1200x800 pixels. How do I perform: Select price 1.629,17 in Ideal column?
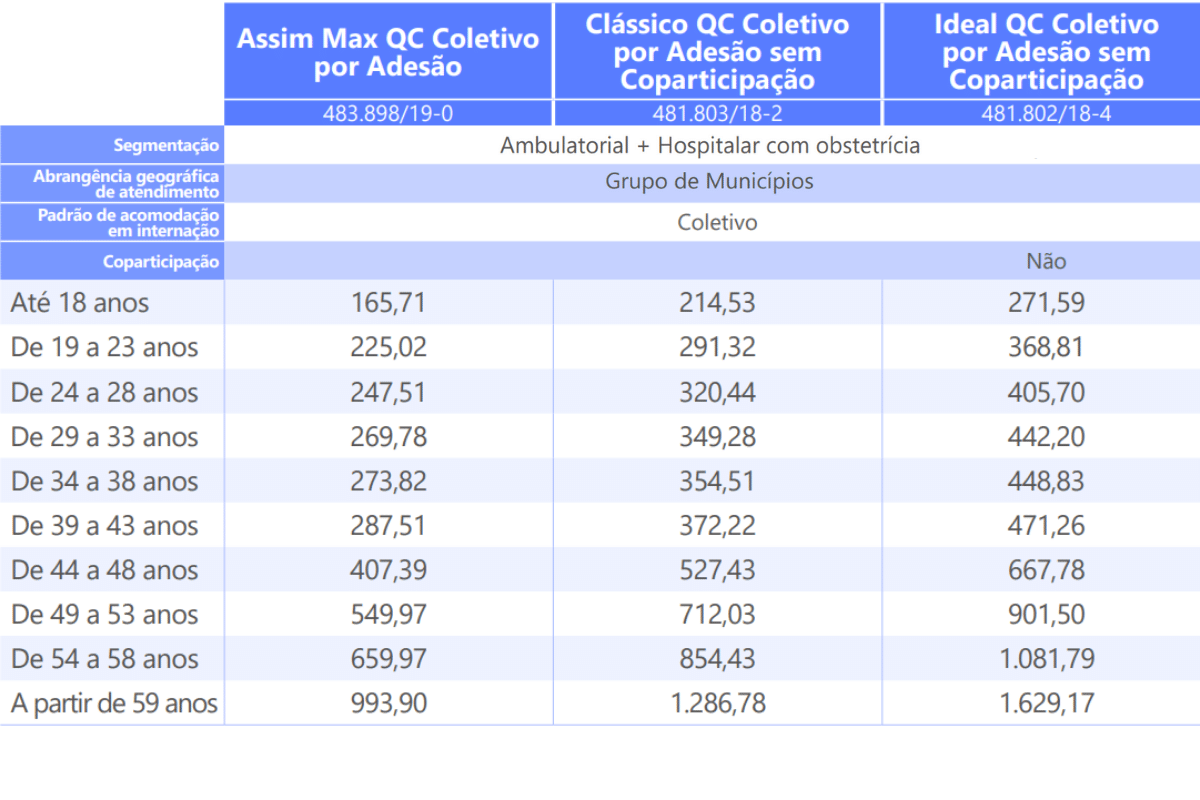[x=1045, y=703]
